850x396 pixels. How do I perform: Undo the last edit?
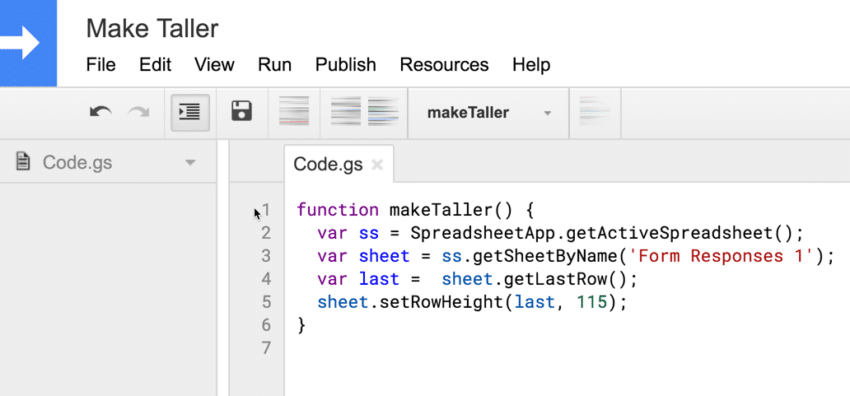point(100,112)
